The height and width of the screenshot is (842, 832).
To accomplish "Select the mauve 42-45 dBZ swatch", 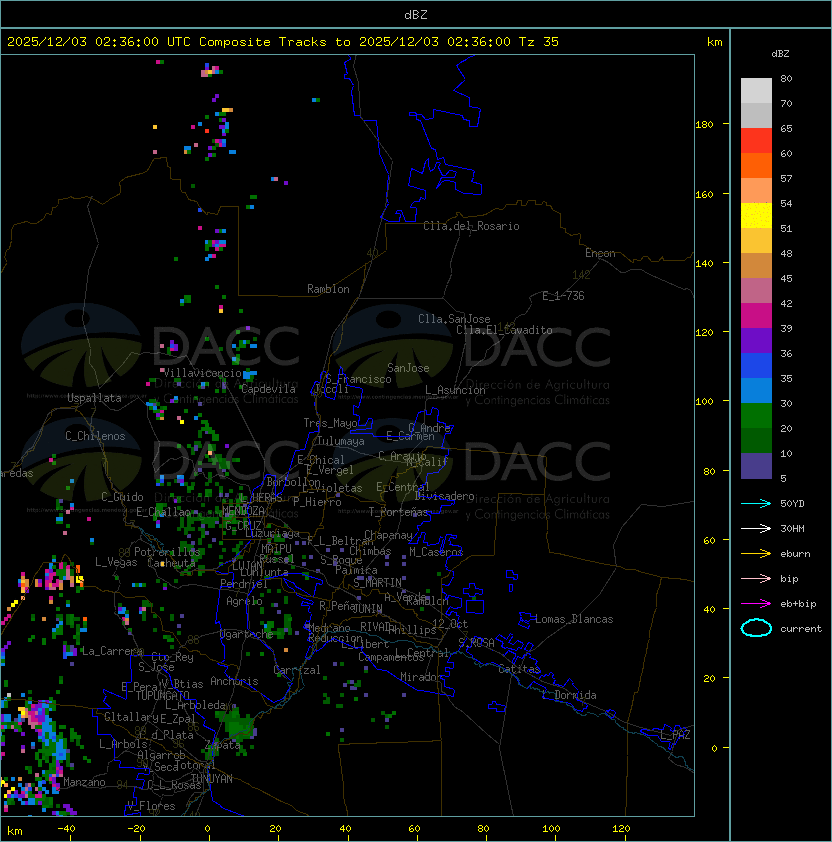I will pyautogui.click(x=756, y=291).
